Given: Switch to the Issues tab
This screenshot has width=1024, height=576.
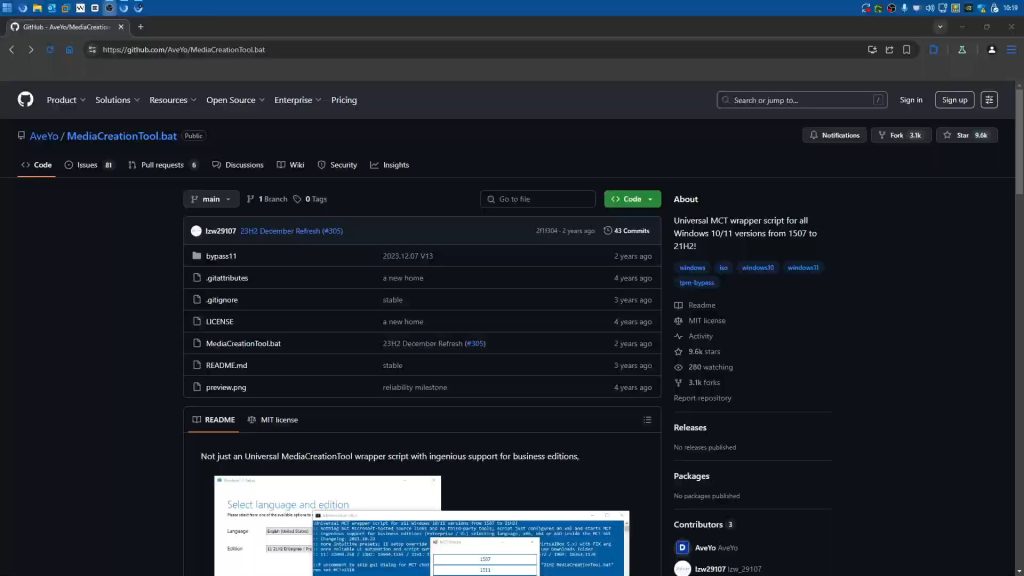Looking at the screenshot, I should pos(89,165).
